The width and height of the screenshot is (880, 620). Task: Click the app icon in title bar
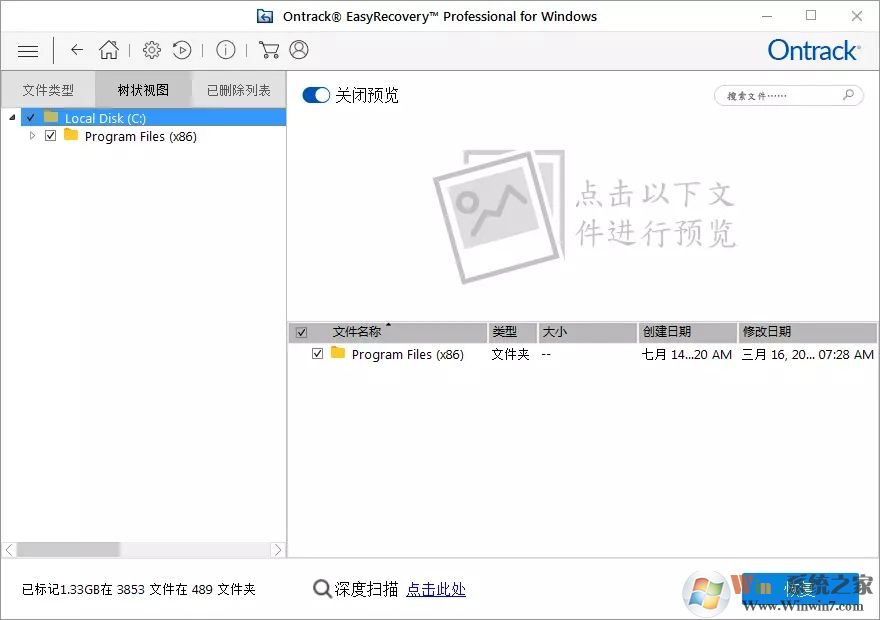(x=265, y=16)
